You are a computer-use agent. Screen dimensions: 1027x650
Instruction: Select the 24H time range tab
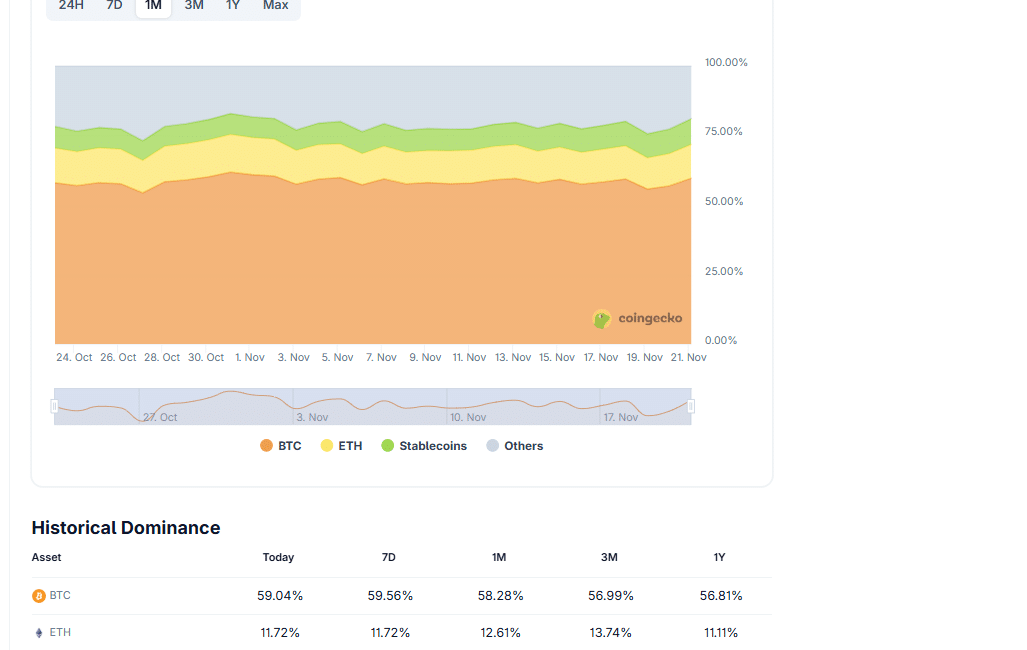pos(71,6)
